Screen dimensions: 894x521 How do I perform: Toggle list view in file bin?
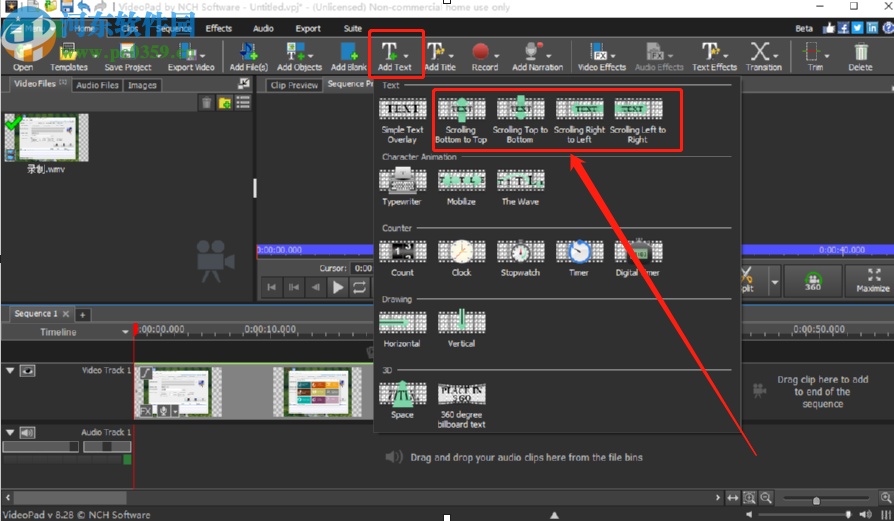tap(243, 103)
